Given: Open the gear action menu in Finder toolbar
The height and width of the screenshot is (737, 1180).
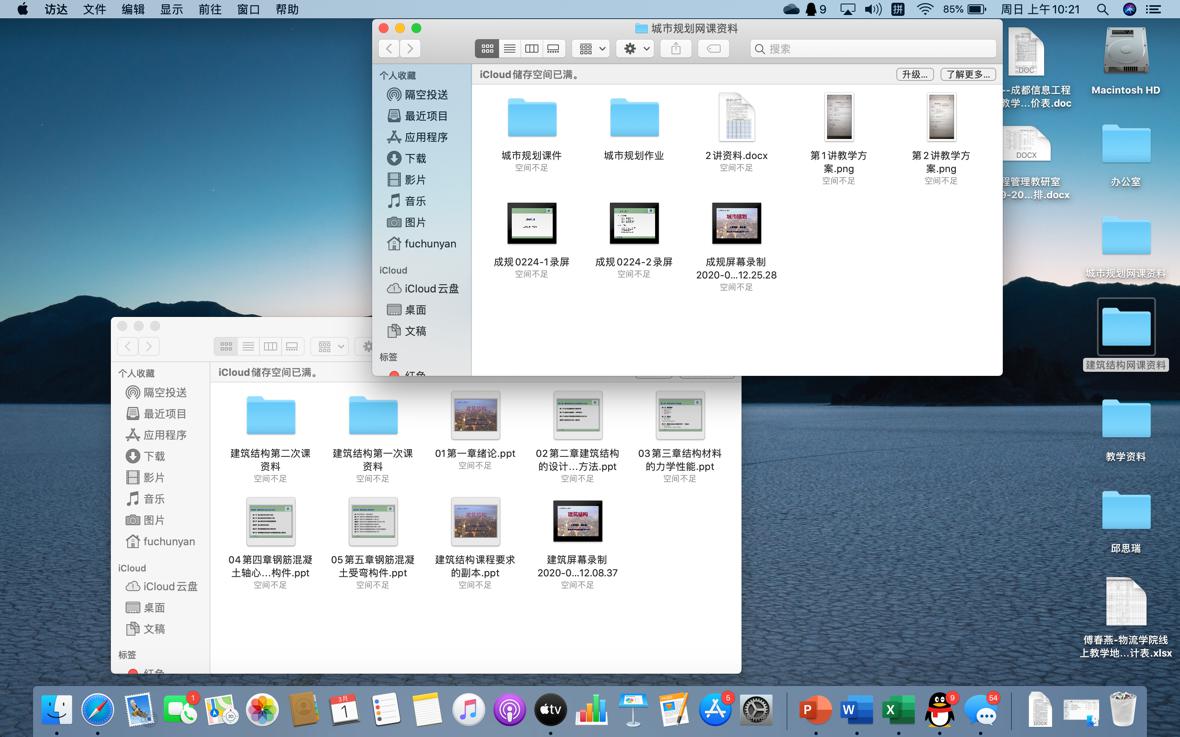Looking at the screenshot, I should click(634, 48).
